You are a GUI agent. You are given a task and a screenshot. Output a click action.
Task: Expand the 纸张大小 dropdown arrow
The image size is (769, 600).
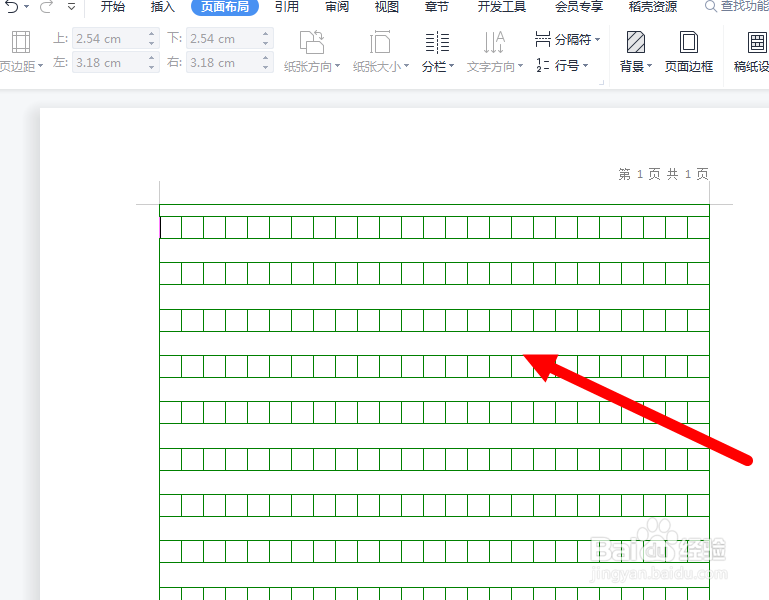407,66
